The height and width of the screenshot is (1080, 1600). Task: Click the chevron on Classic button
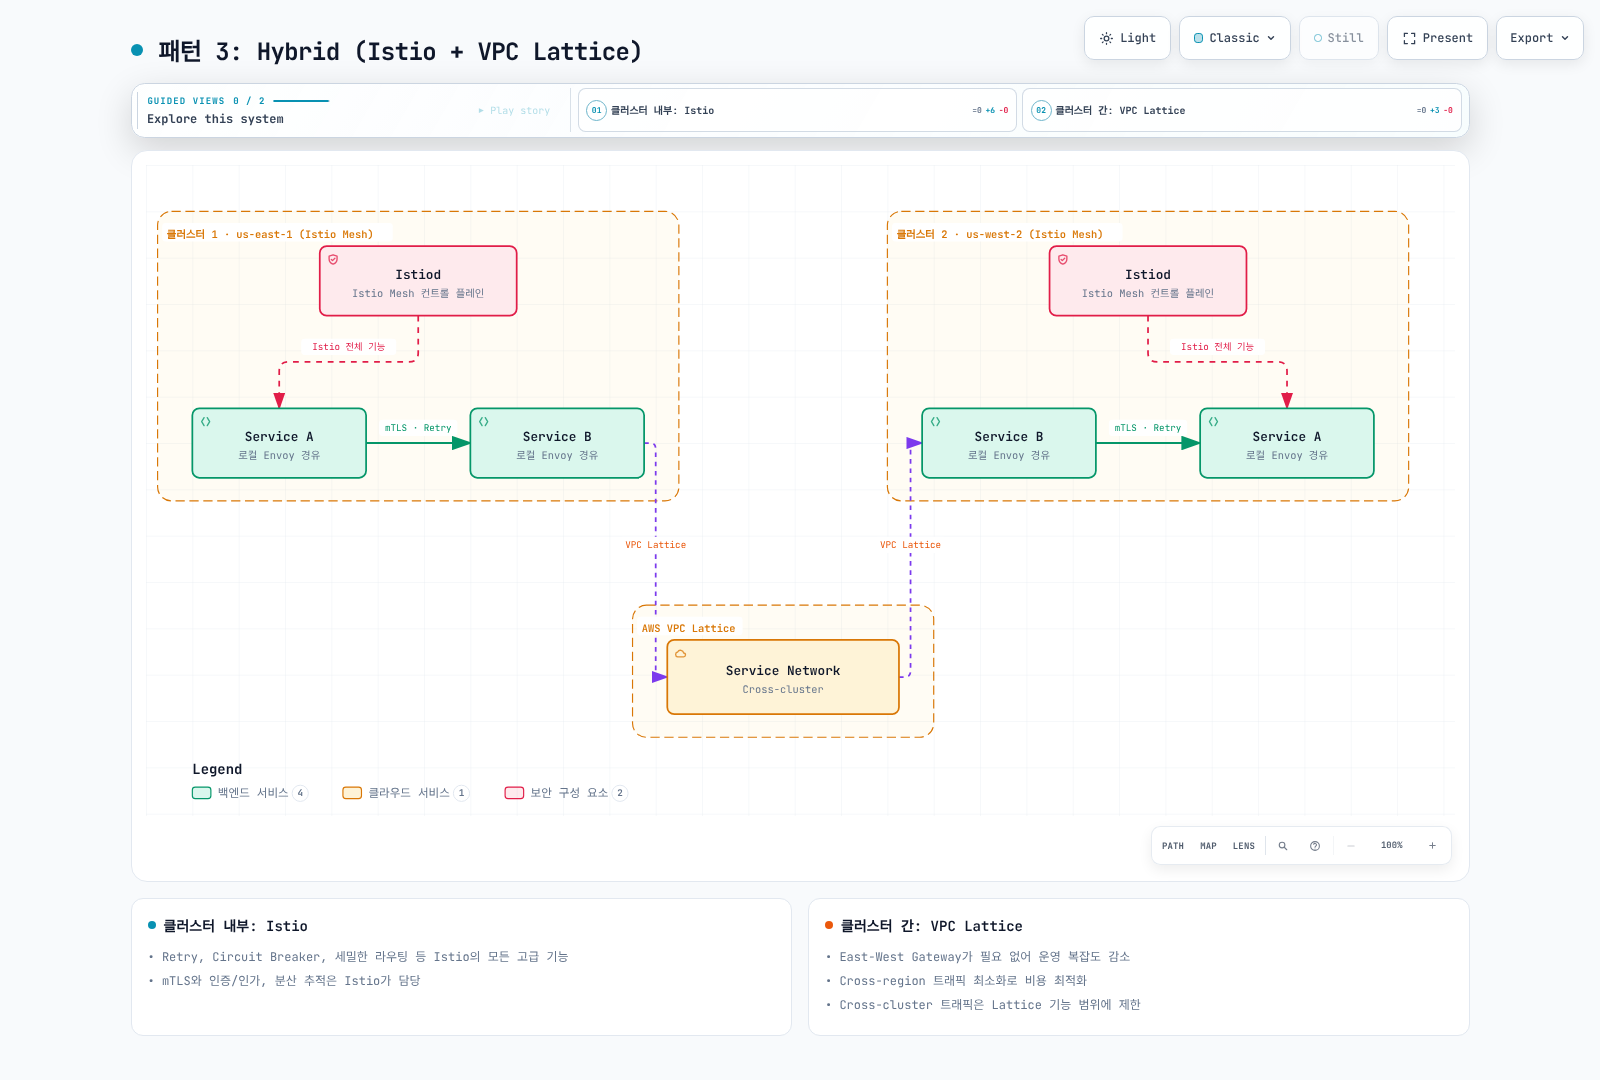click(1271, 38)
